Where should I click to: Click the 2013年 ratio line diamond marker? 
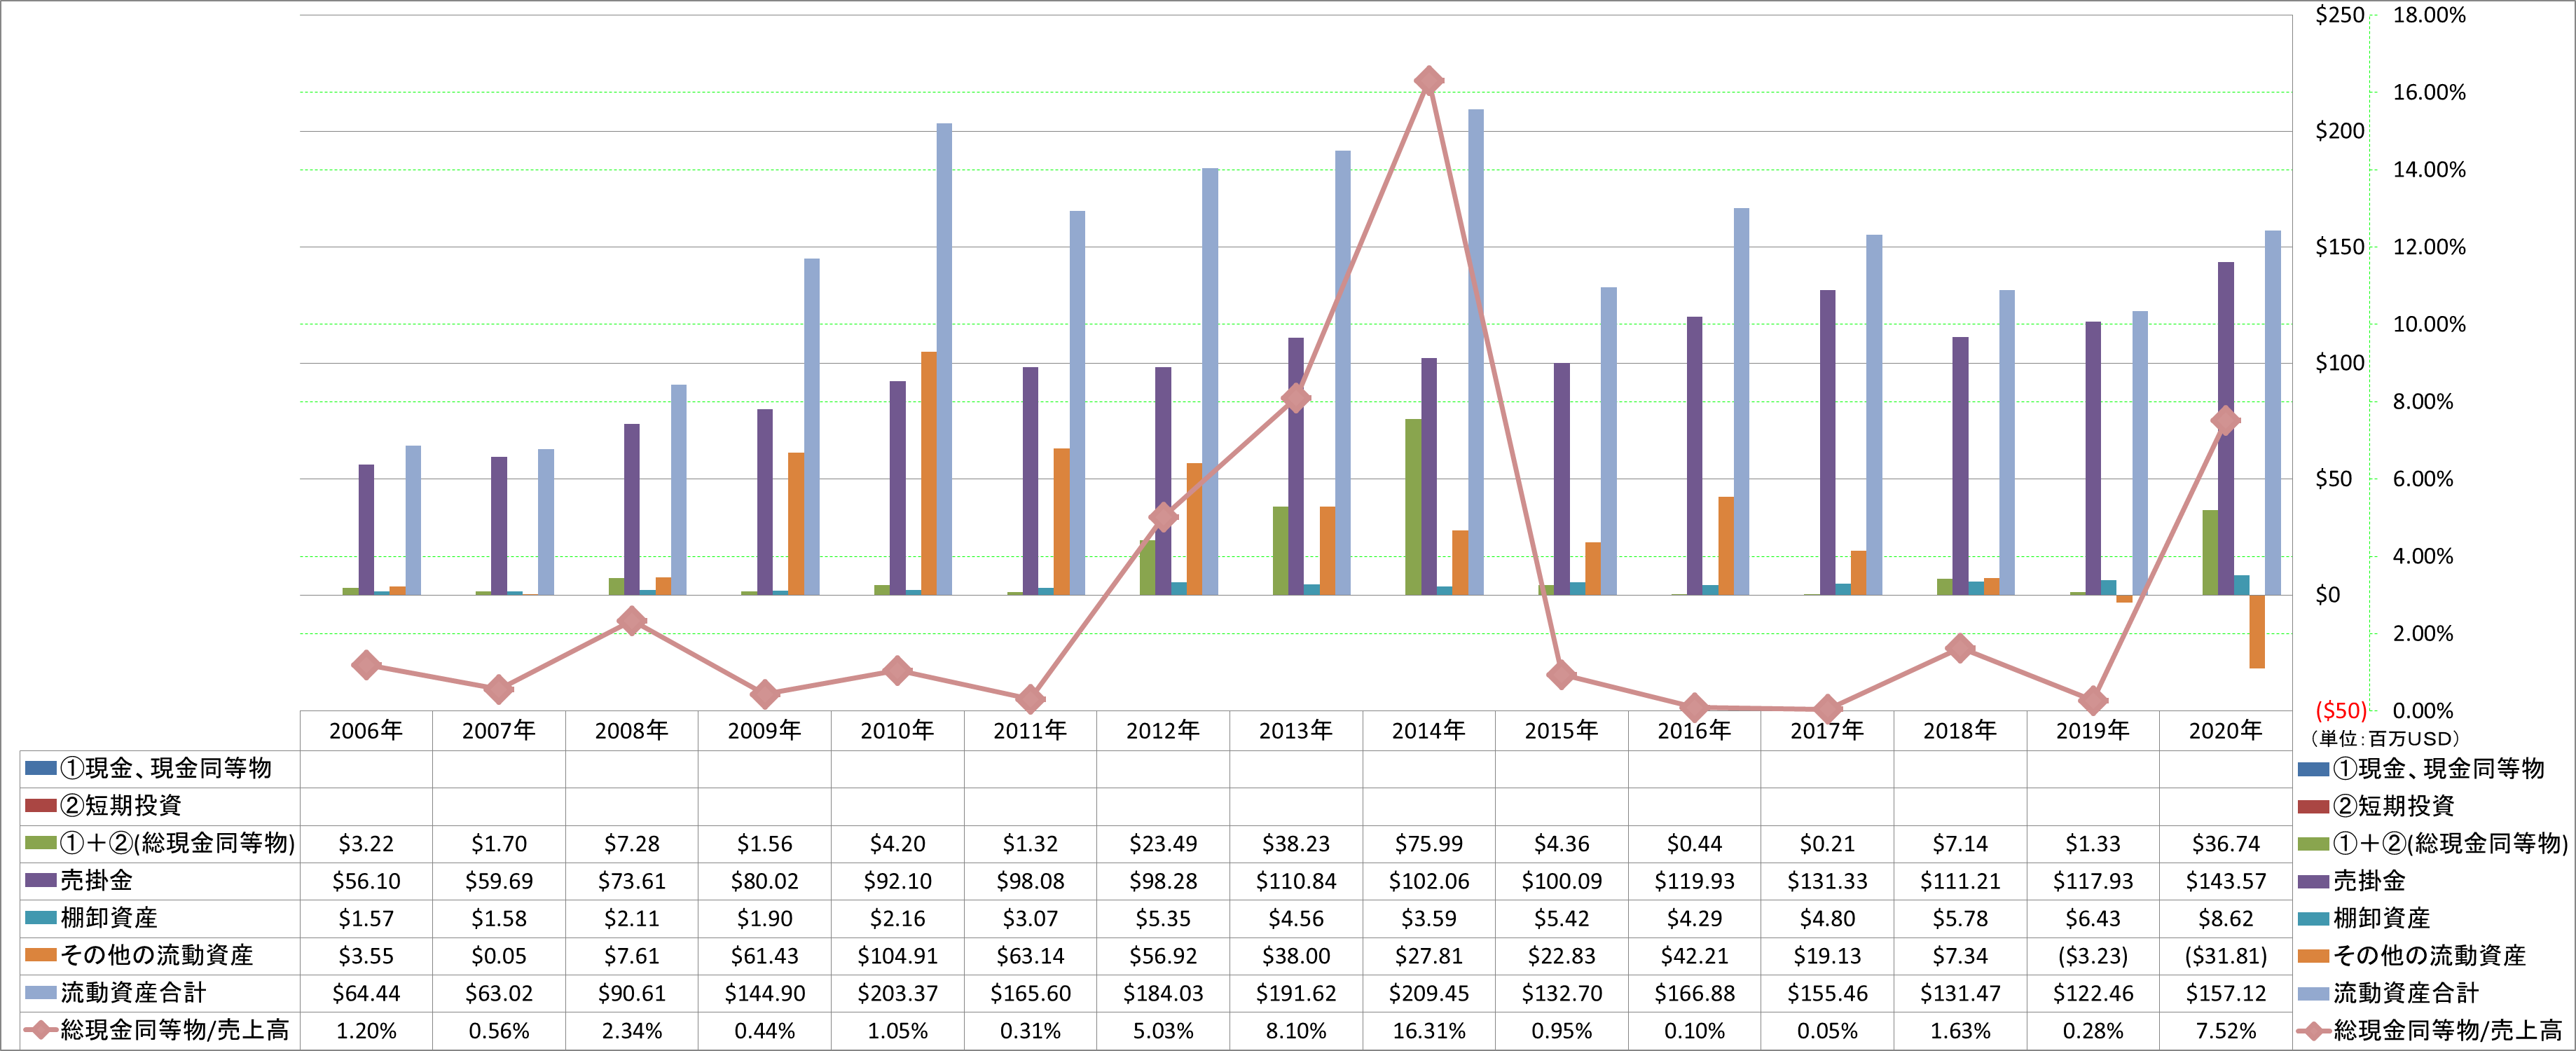(x=1296, y=398)
